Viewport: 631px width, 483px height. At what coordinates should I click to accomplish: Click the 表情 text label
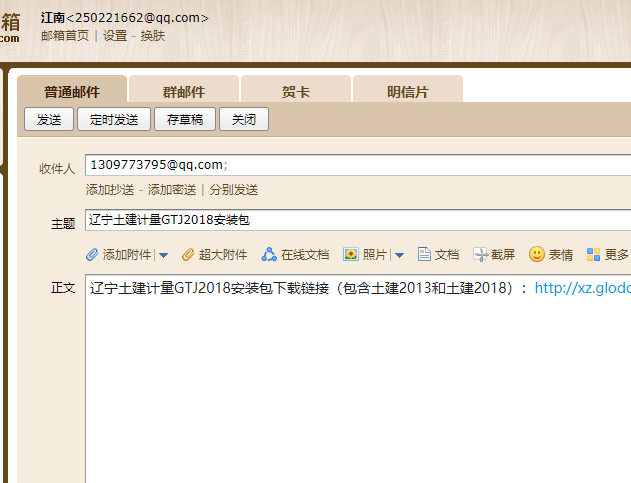[561, 255]
